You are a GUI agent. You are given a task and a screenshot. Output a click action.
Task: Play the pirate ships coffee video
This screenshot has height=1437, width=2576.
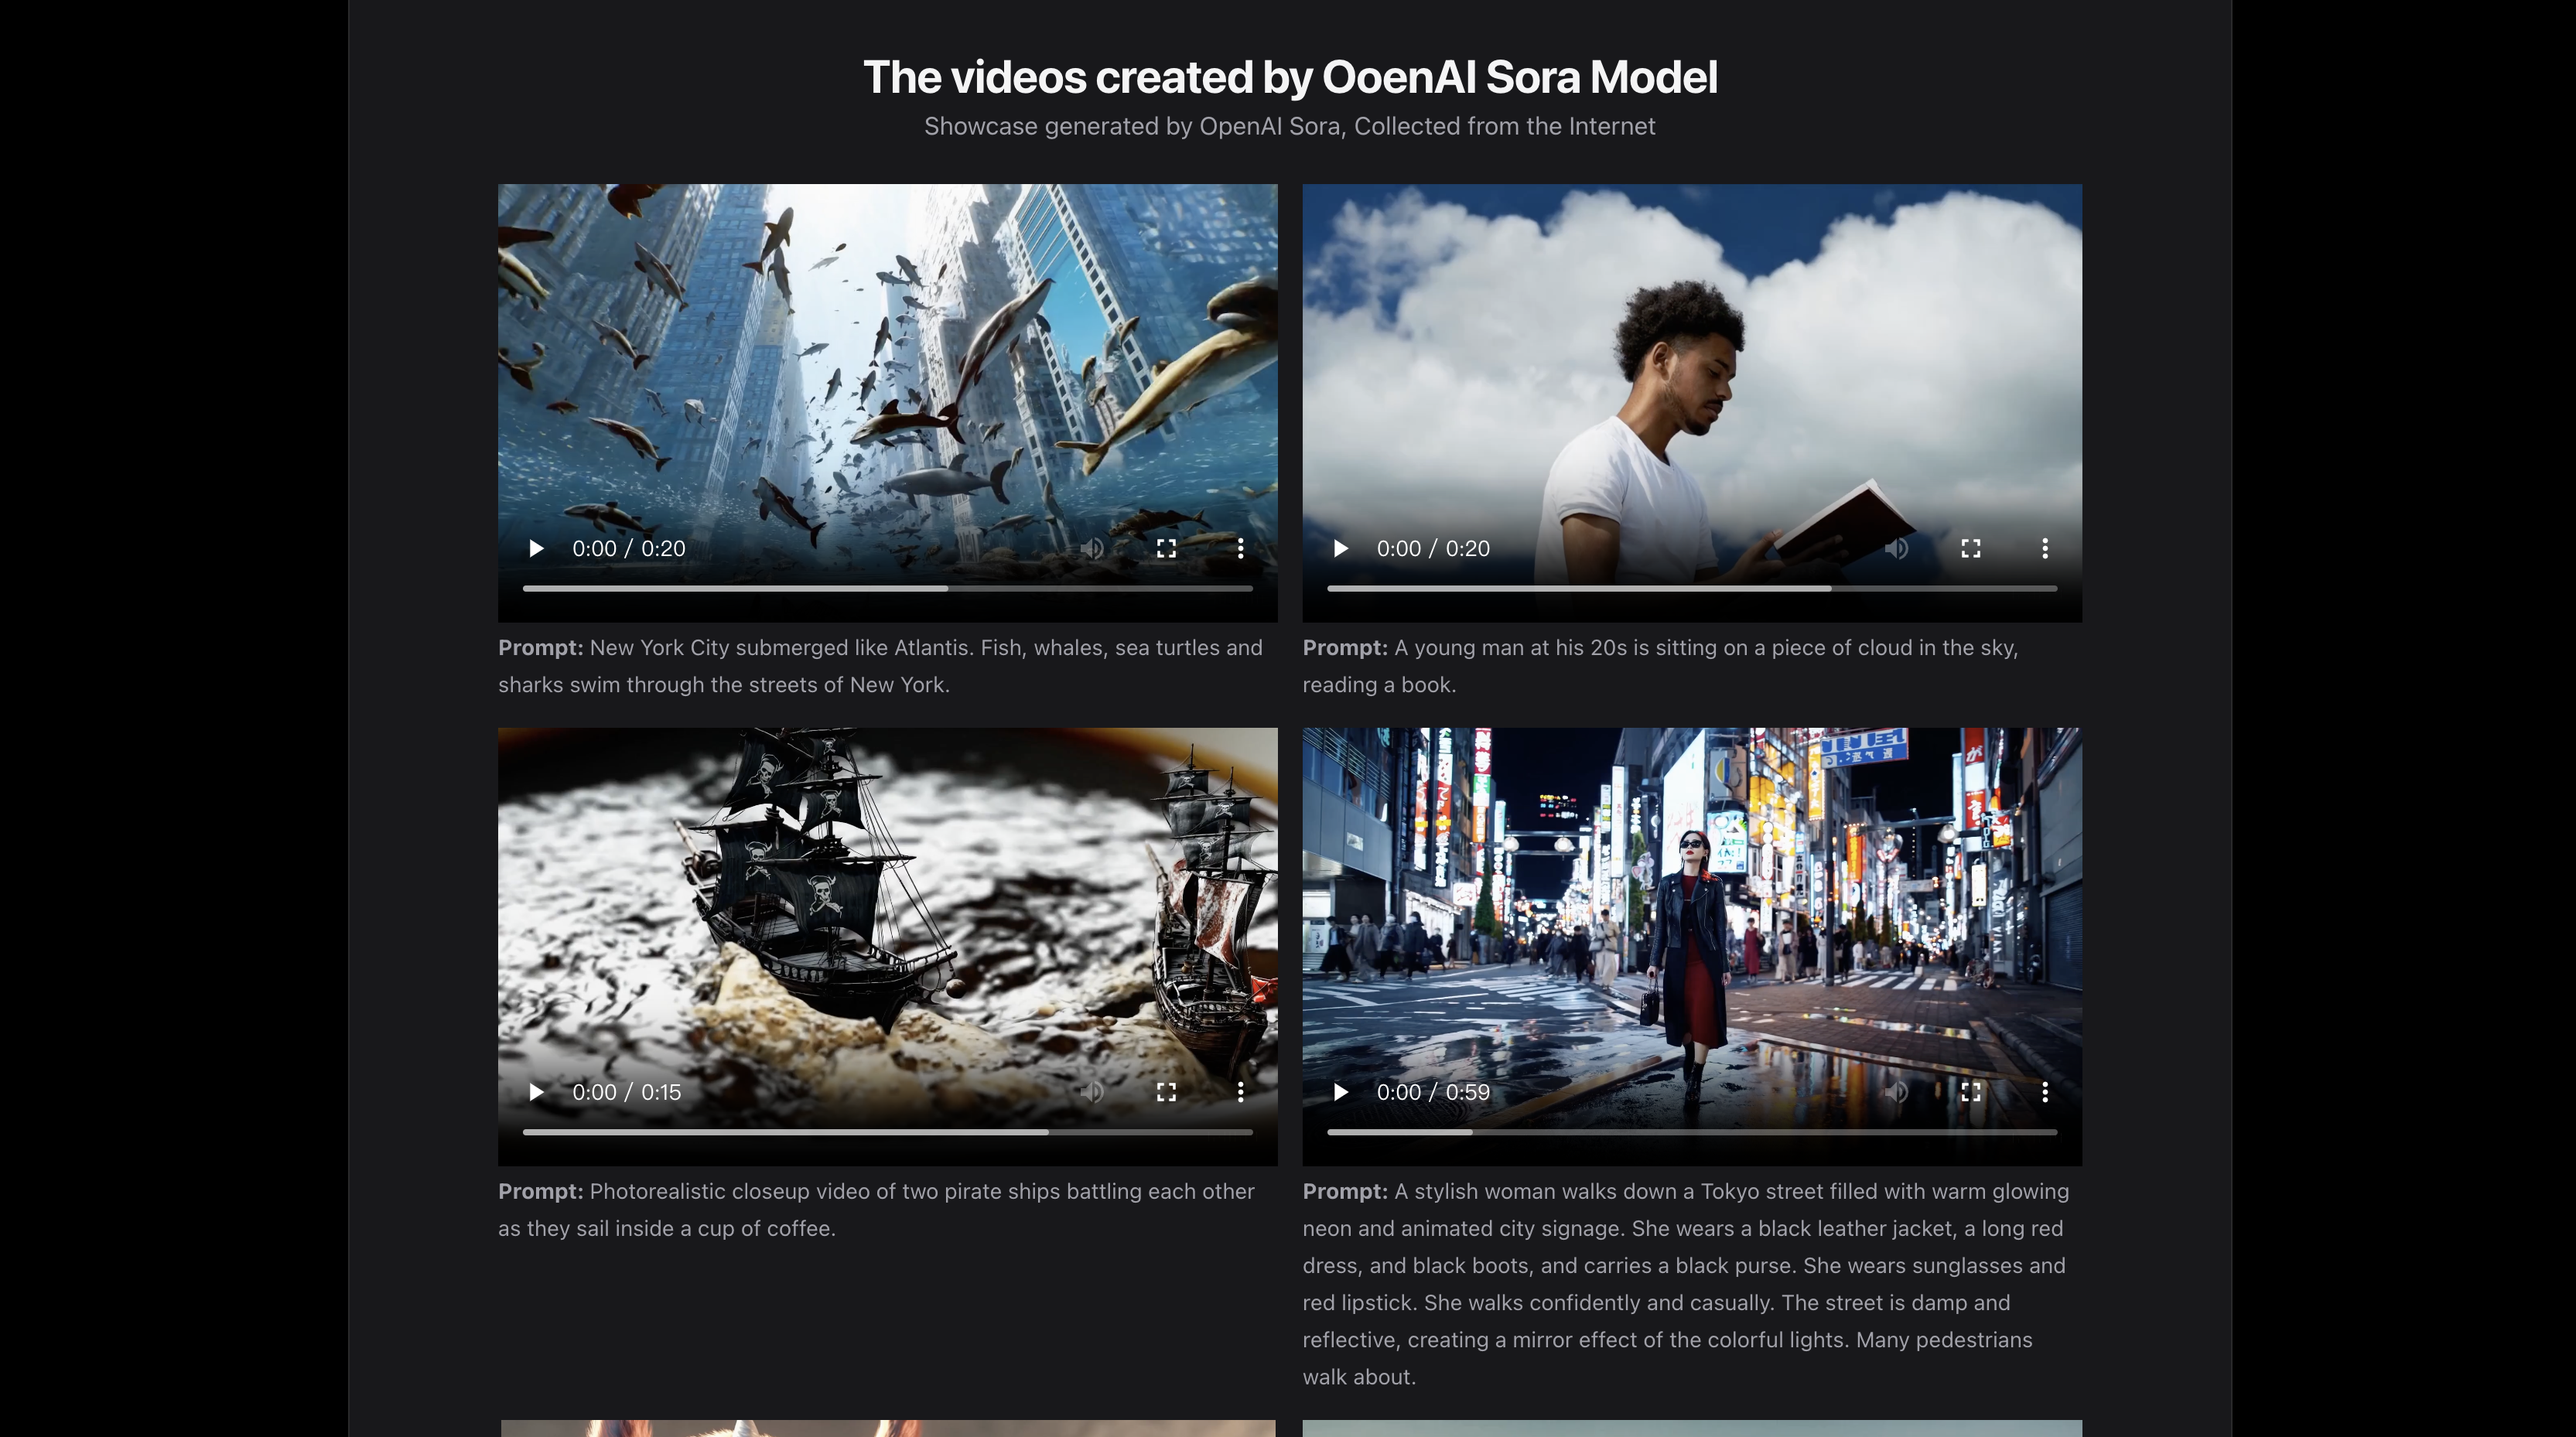pos(536,1092)
